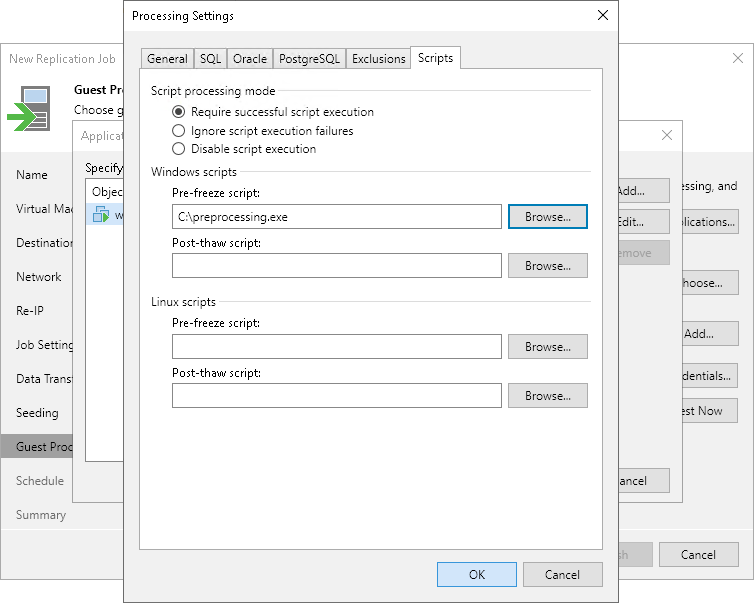754x603 pixels.
Task: Go to Seeding wizard step
Action: pyautogui.click(x=37, y=413)
